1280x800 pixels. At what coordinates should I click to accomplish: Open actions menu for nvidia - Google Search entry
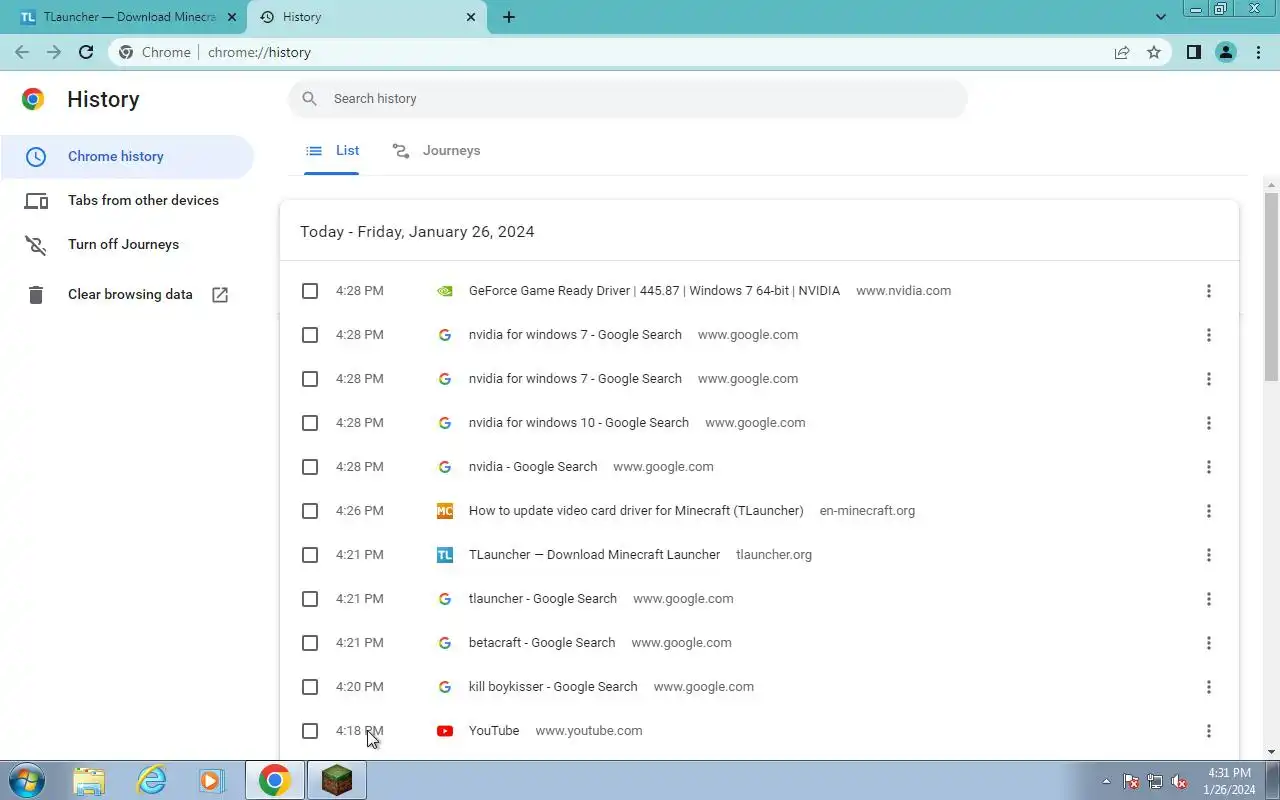coord(1208,467)
